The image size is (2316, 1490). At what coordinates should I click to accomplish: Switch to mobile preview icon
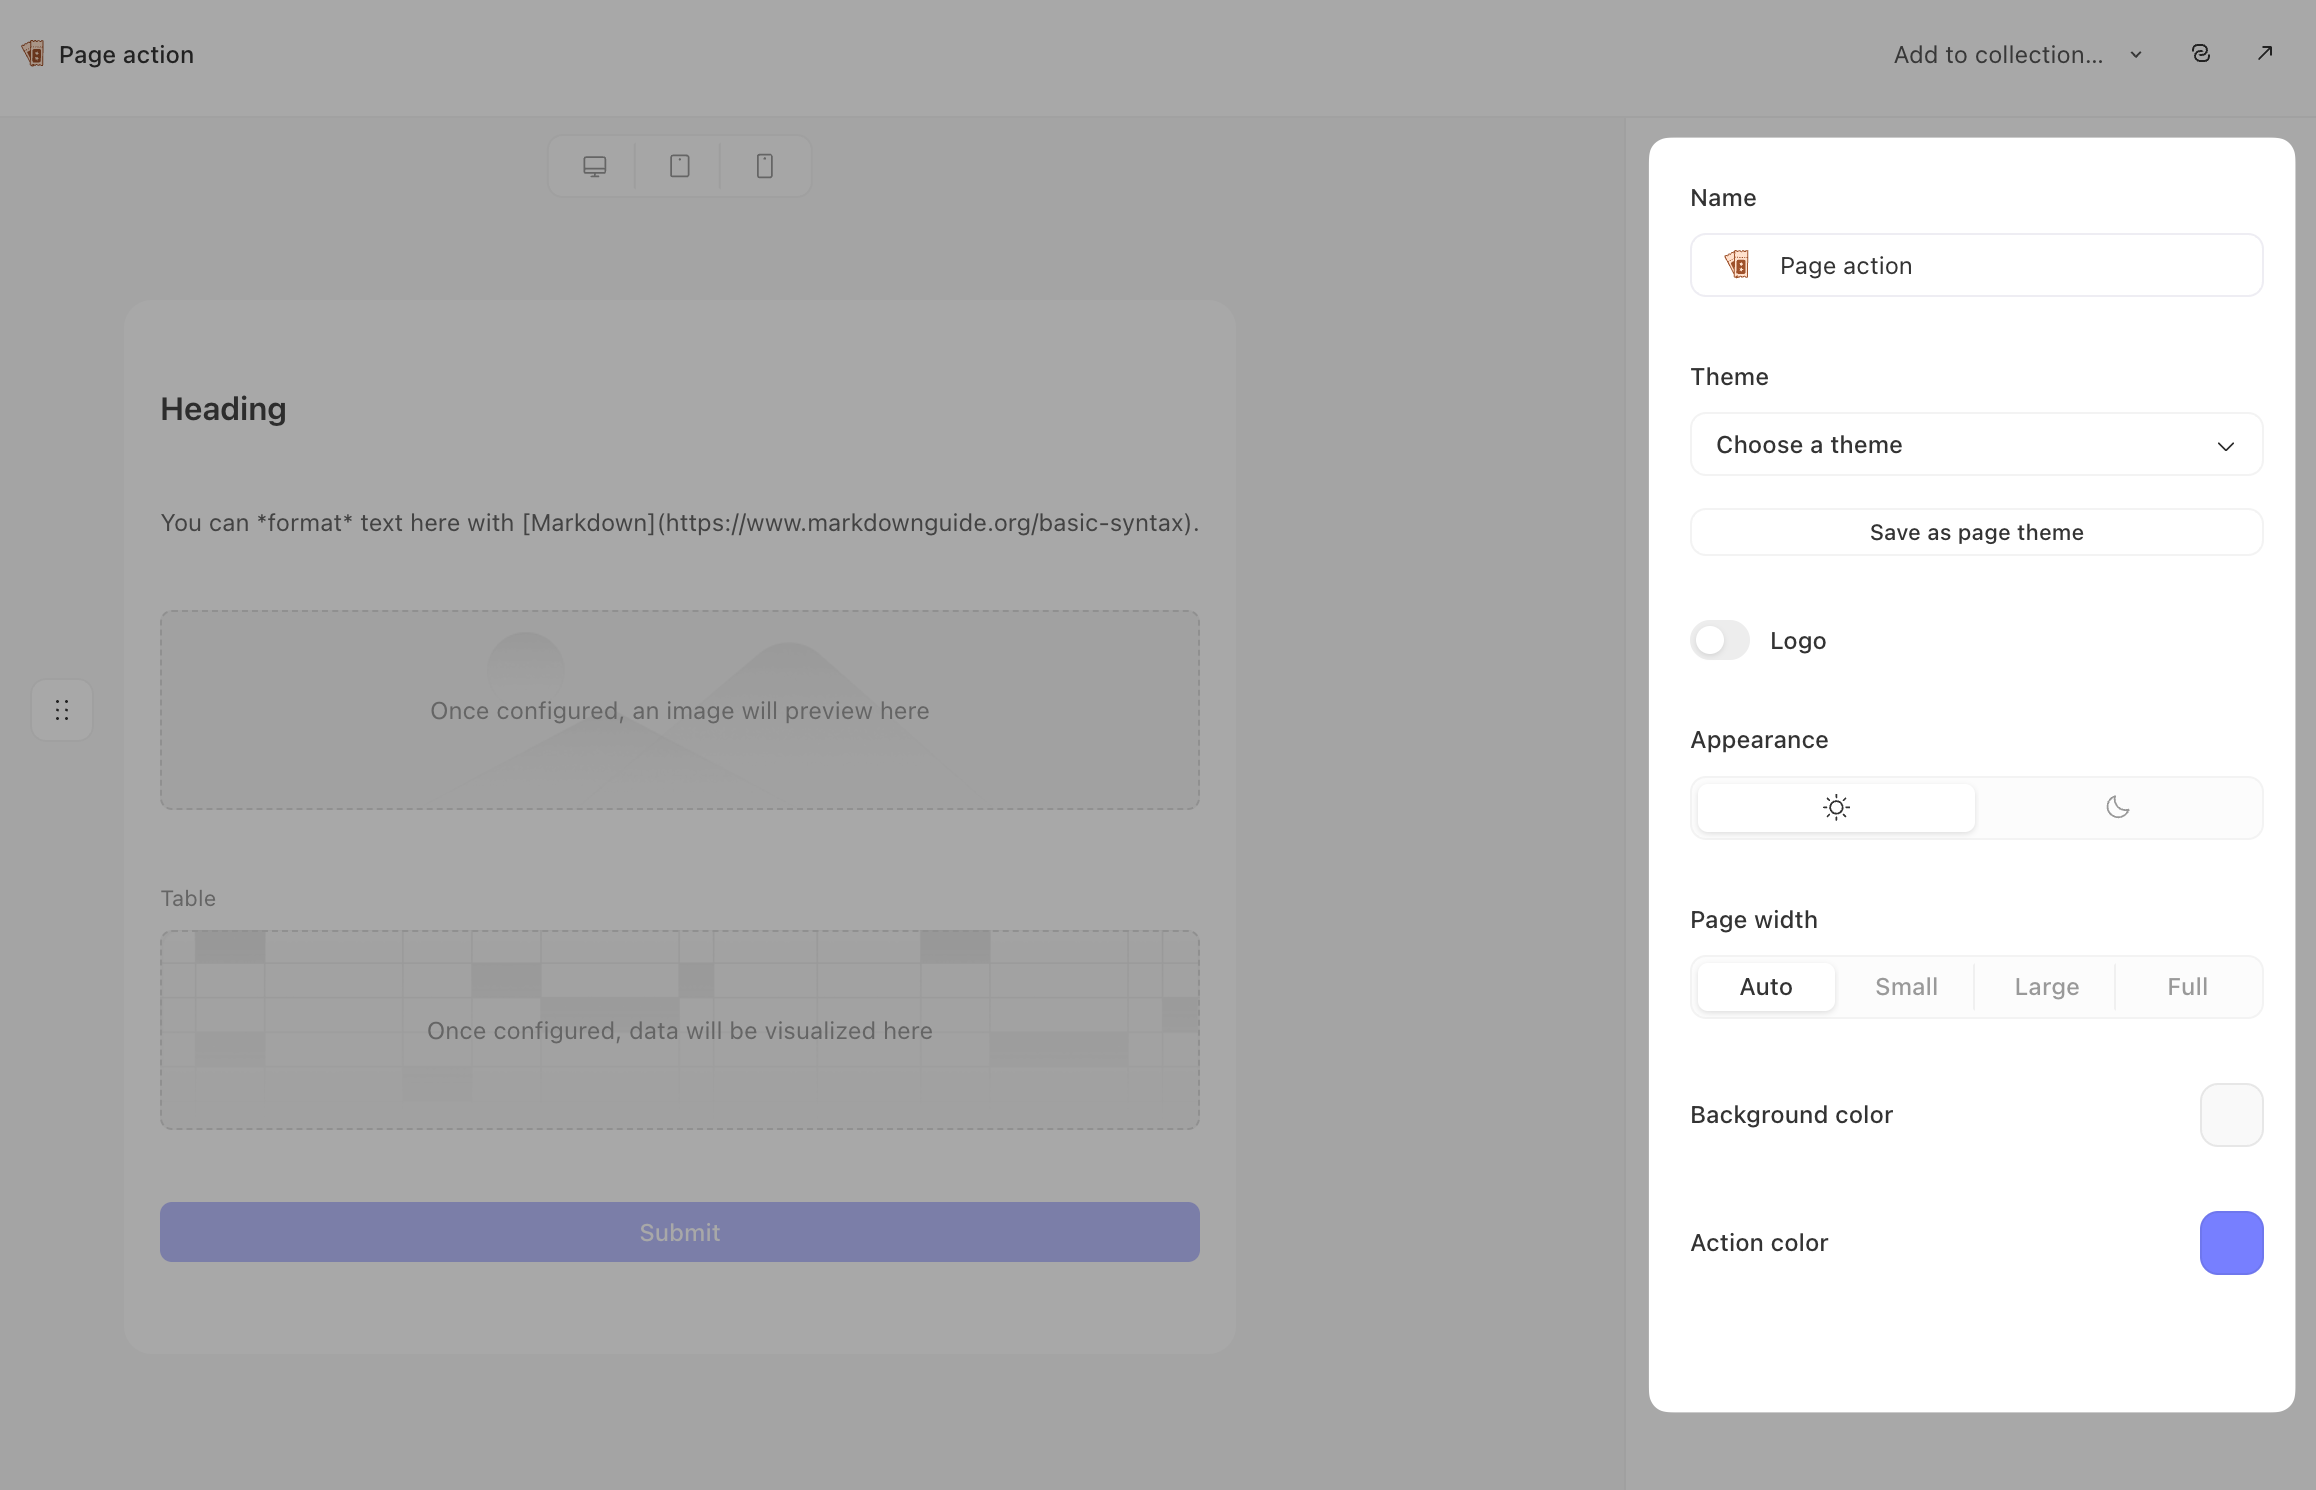tap(765, 166)
